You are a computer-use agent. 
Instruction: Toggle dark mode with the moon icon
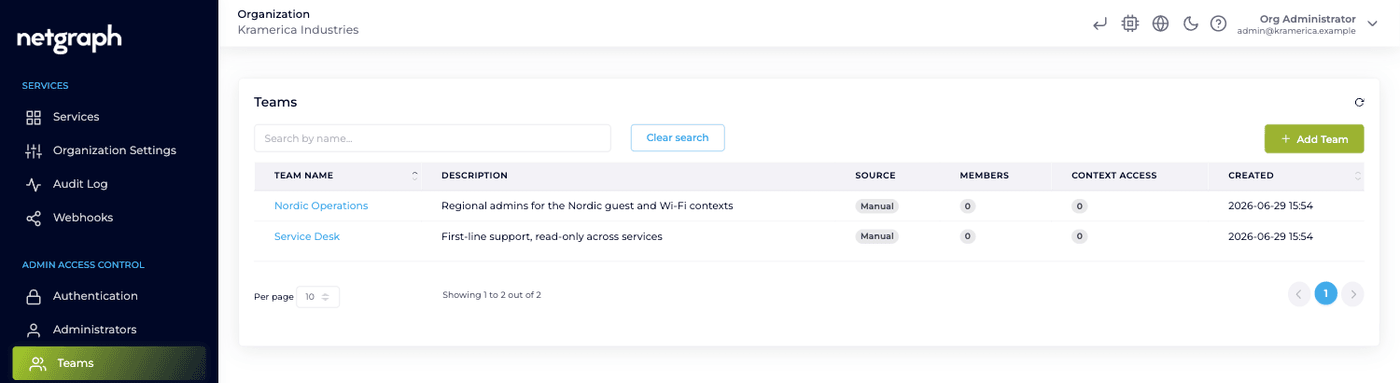[x=1190, y=24]
